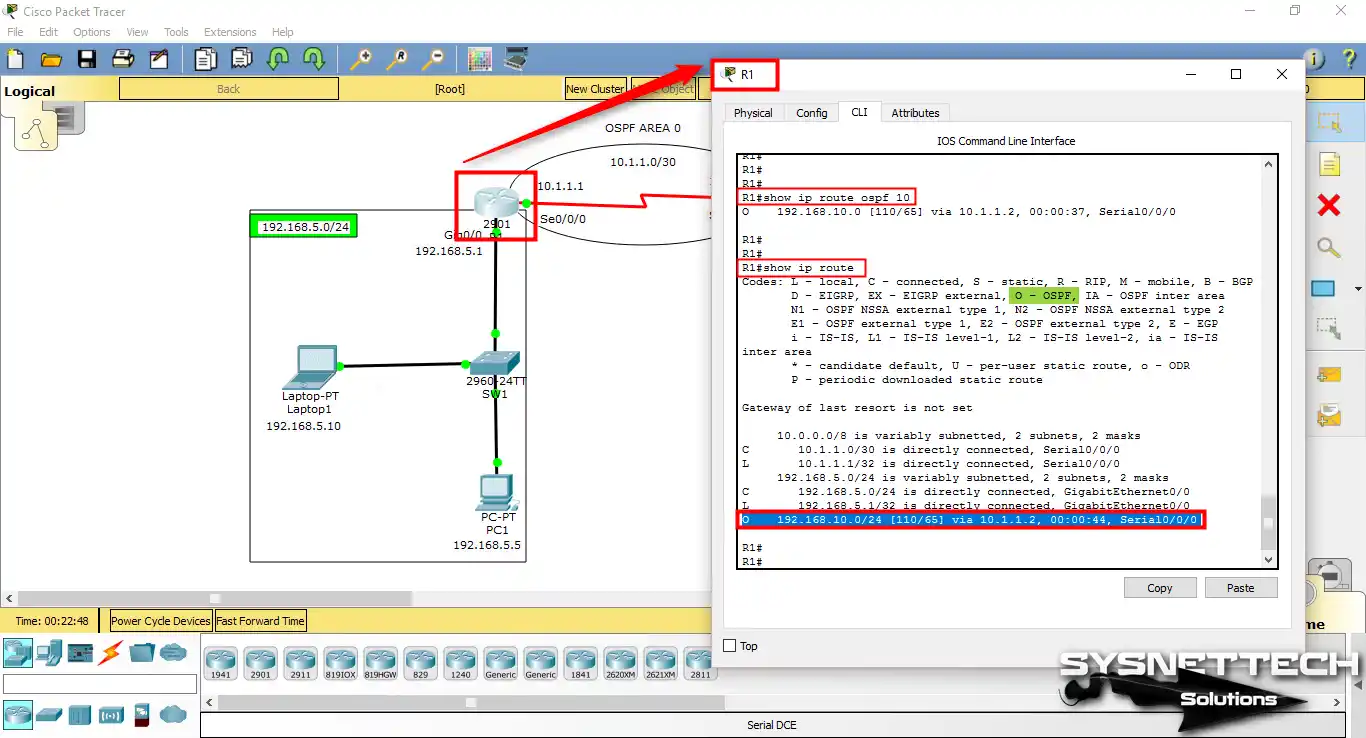Undo the last action with the green arrow

point(277,59)
